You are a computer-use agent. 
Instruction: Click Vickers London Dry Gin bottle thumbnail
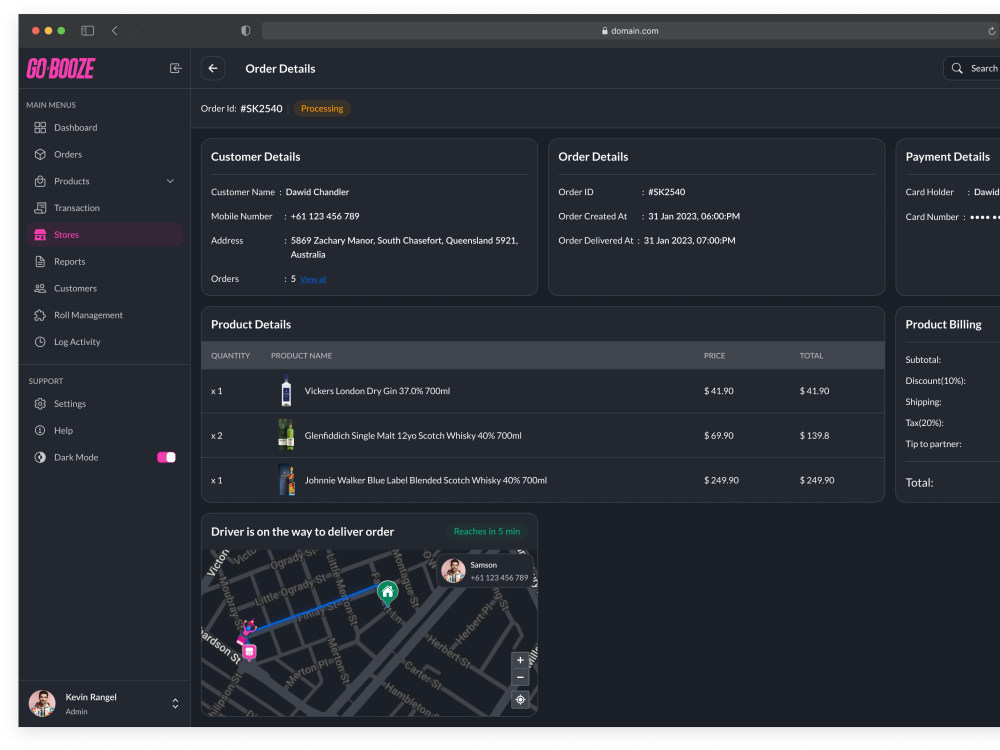[286, 390]
